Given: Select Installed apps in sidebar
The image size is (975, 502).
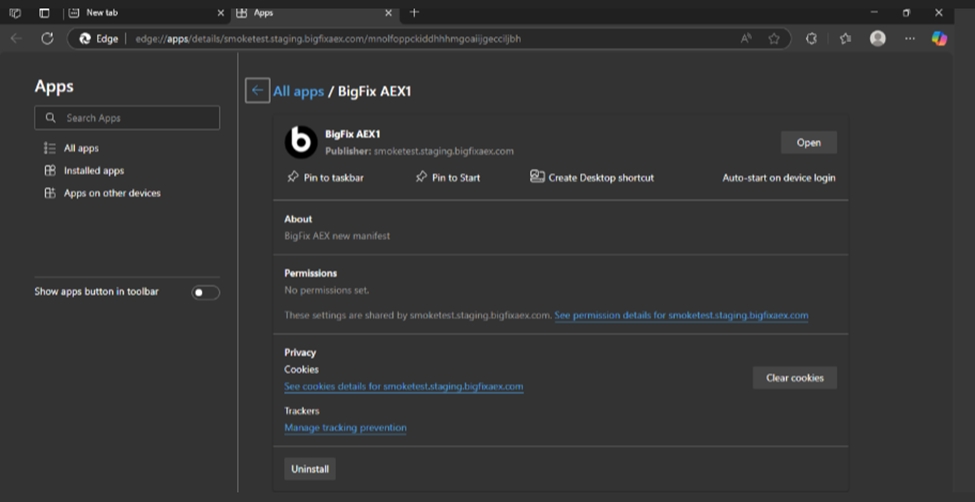Looking at the screenshot, I should click(x=93, y=170).
